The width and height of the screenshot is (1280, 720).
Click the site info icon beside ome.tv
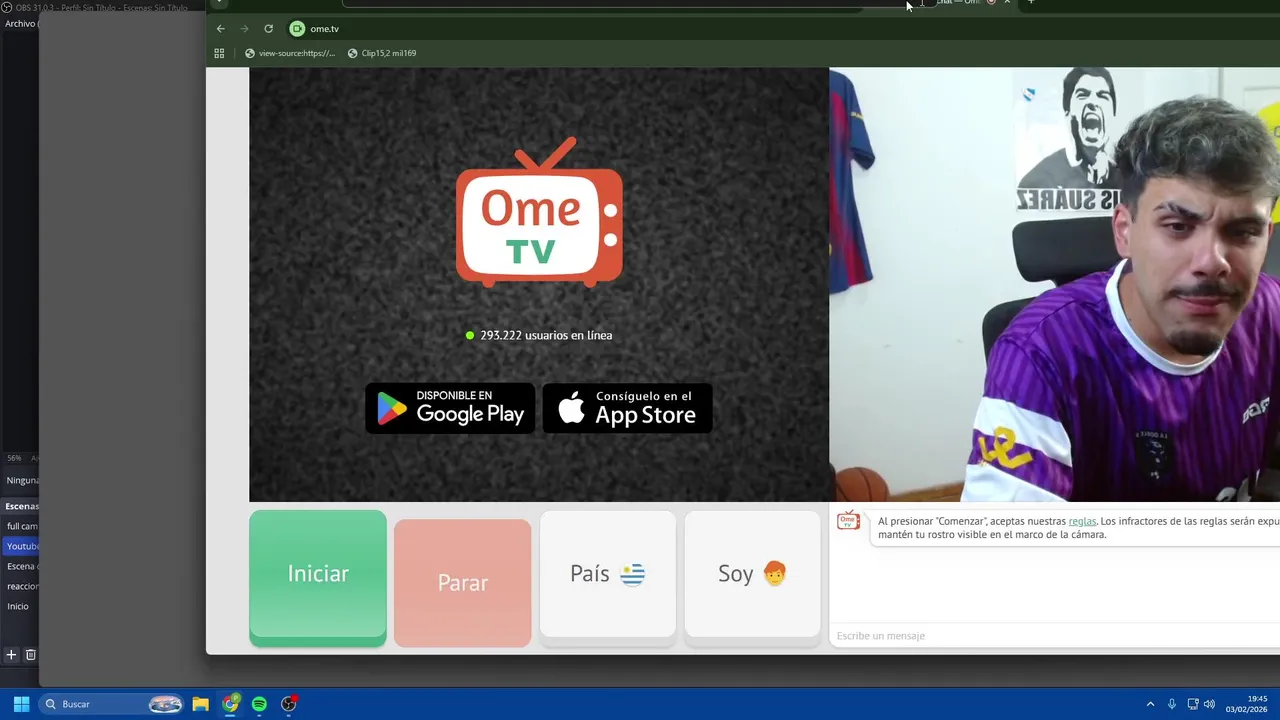coord(297,29)
